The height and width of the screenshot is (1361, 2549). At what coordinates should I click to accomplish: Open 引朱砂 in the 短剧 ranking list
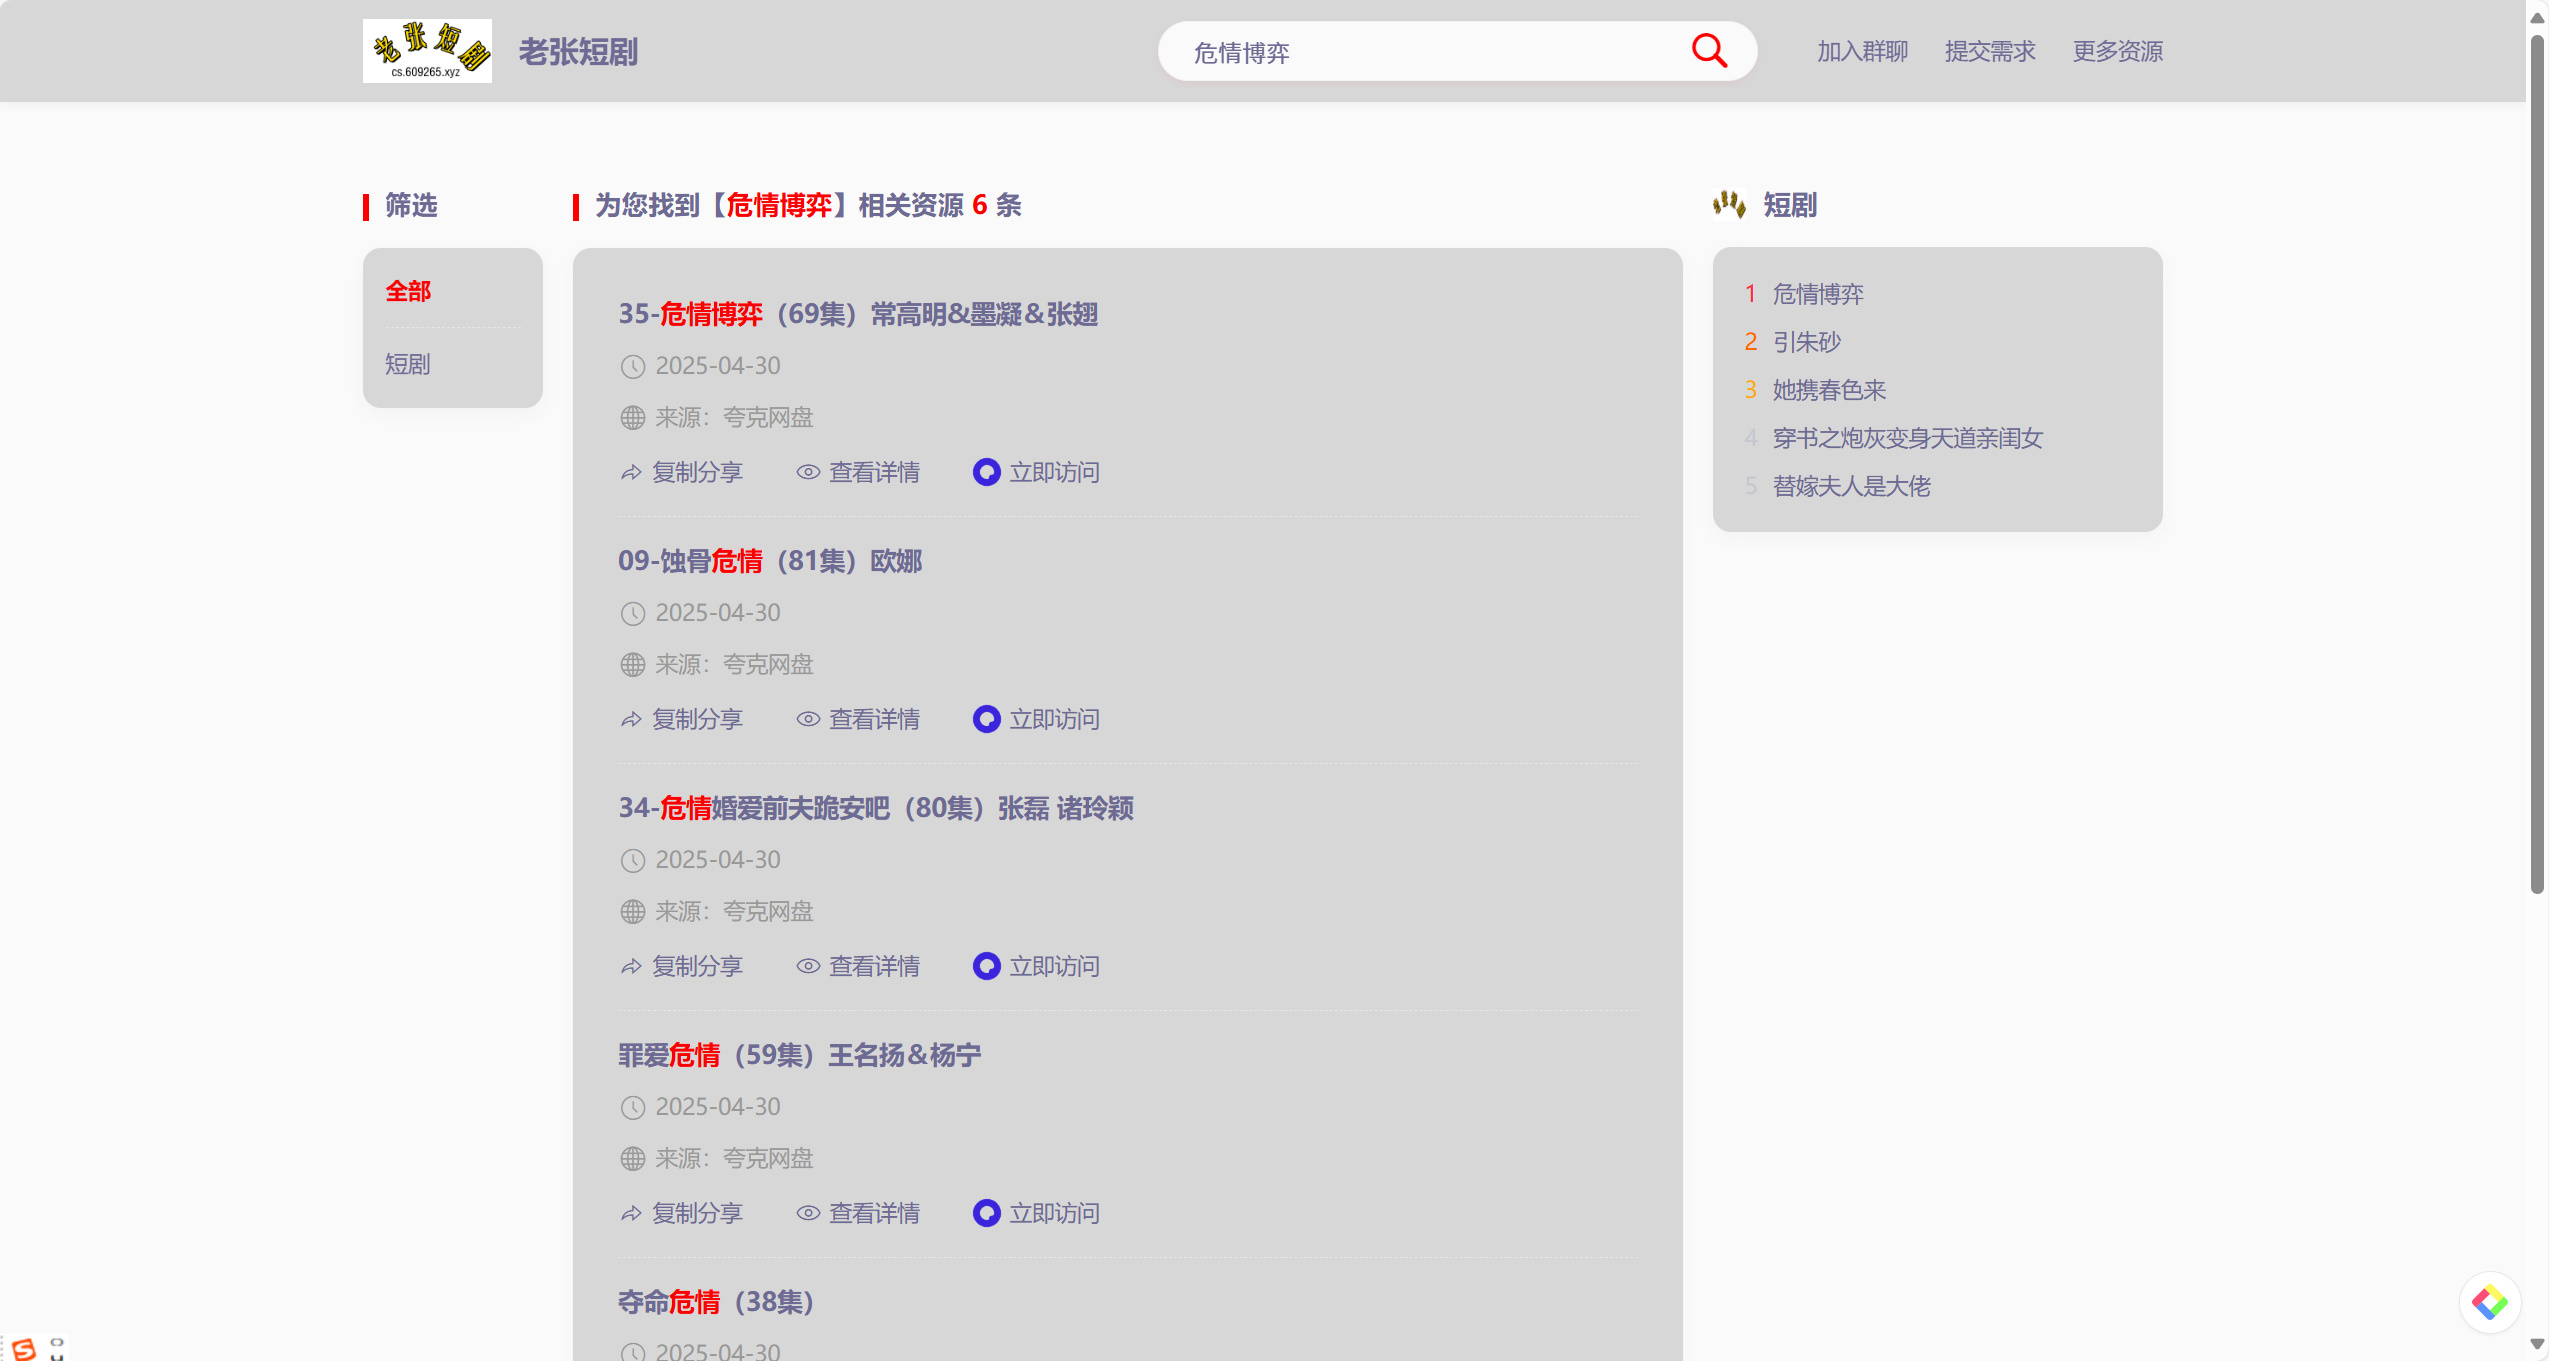[1806, 342]
